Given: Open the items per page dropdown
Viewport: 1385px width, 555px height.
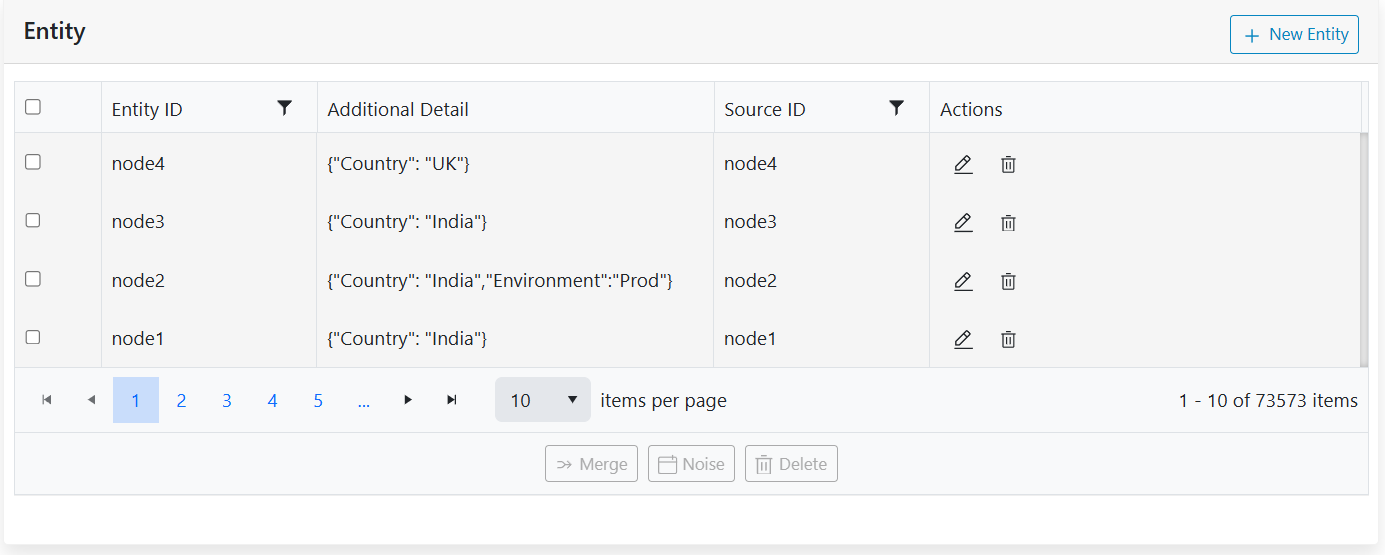Looking at the screenshot, I should point(542,400).
